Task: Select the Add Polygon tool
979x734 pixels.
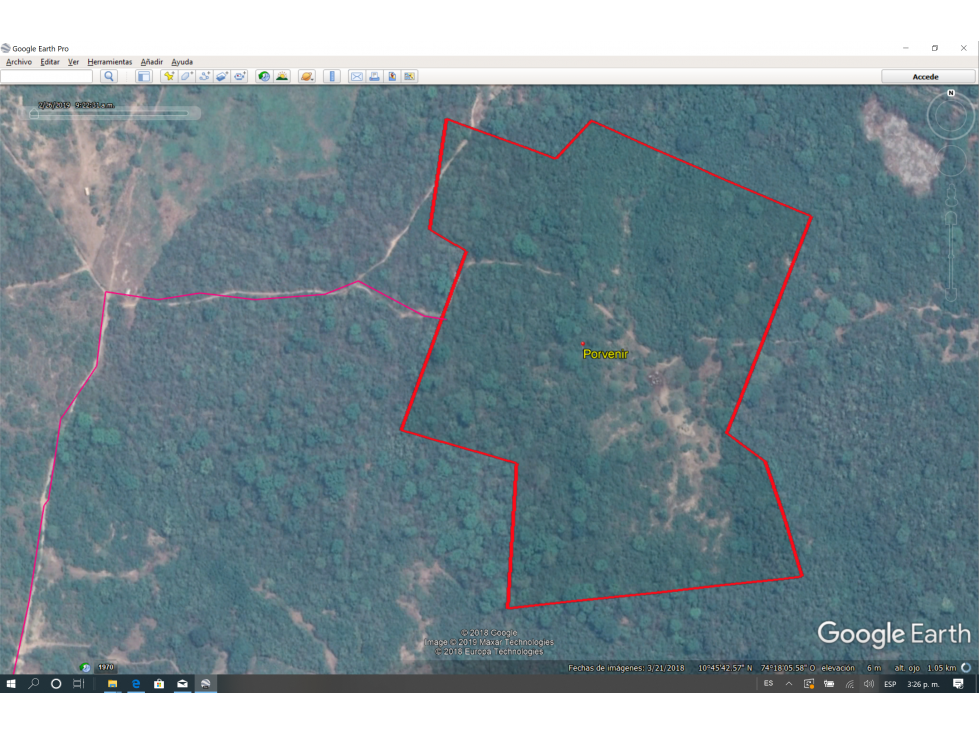Action: coord(186,76)
